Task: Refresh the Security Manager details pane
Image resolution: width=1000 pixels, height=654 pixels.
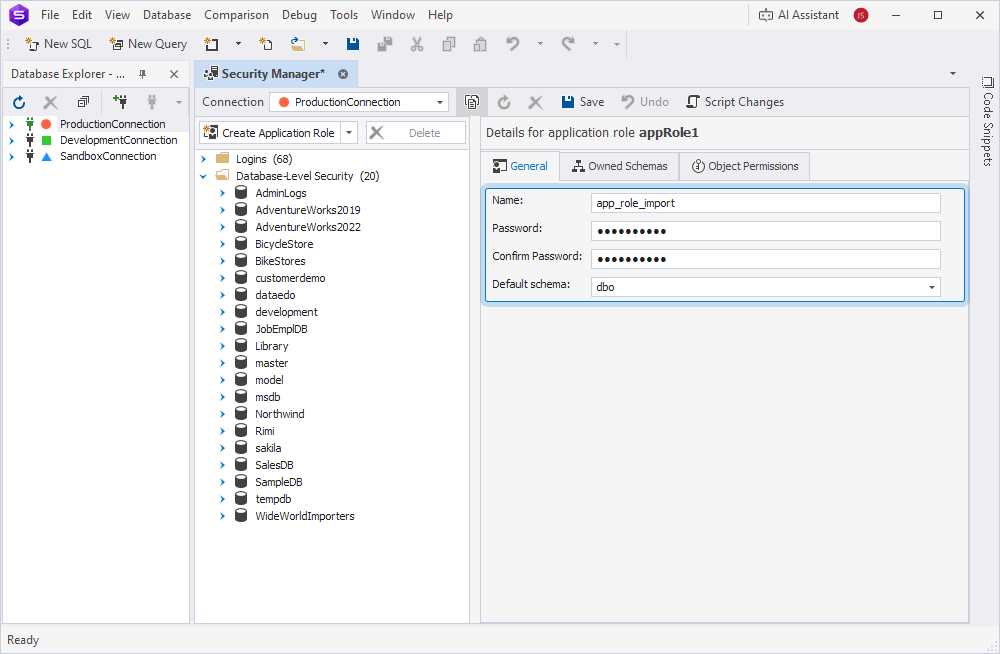Action: [x=503, y=101]
